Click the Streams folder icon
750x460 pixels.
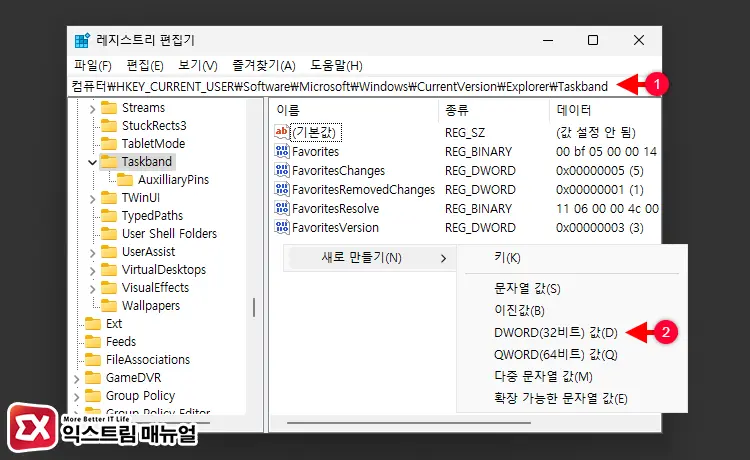point(109,108)
